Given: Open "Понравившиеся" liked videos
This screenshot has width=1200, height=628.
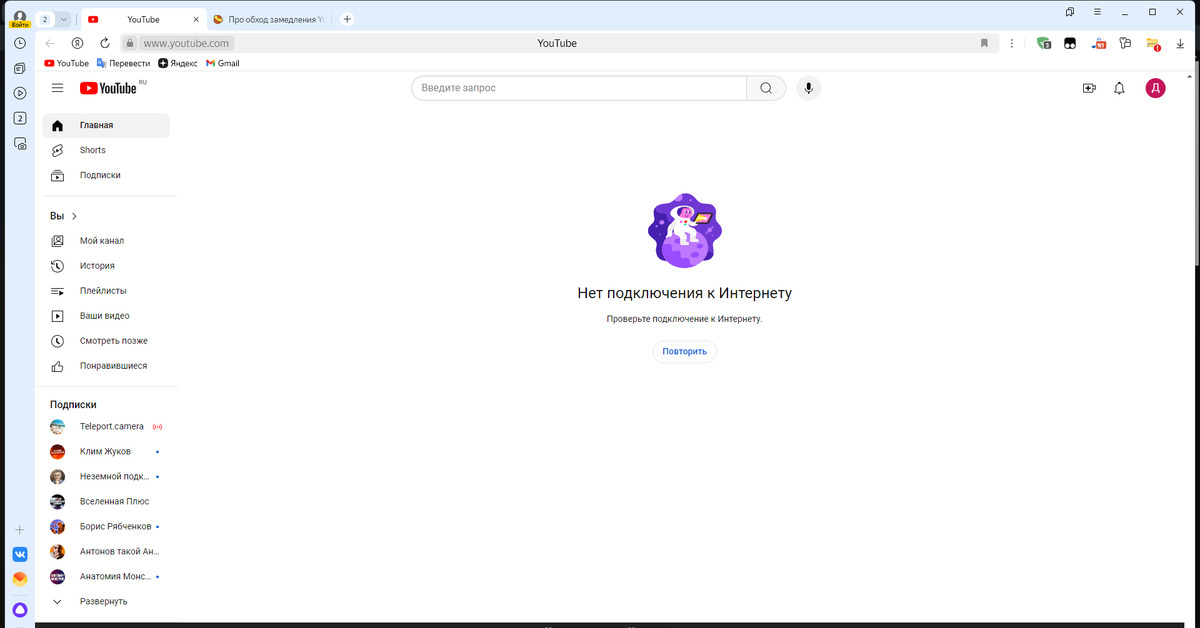Looking at the screenshot, I should click(106, 366).
